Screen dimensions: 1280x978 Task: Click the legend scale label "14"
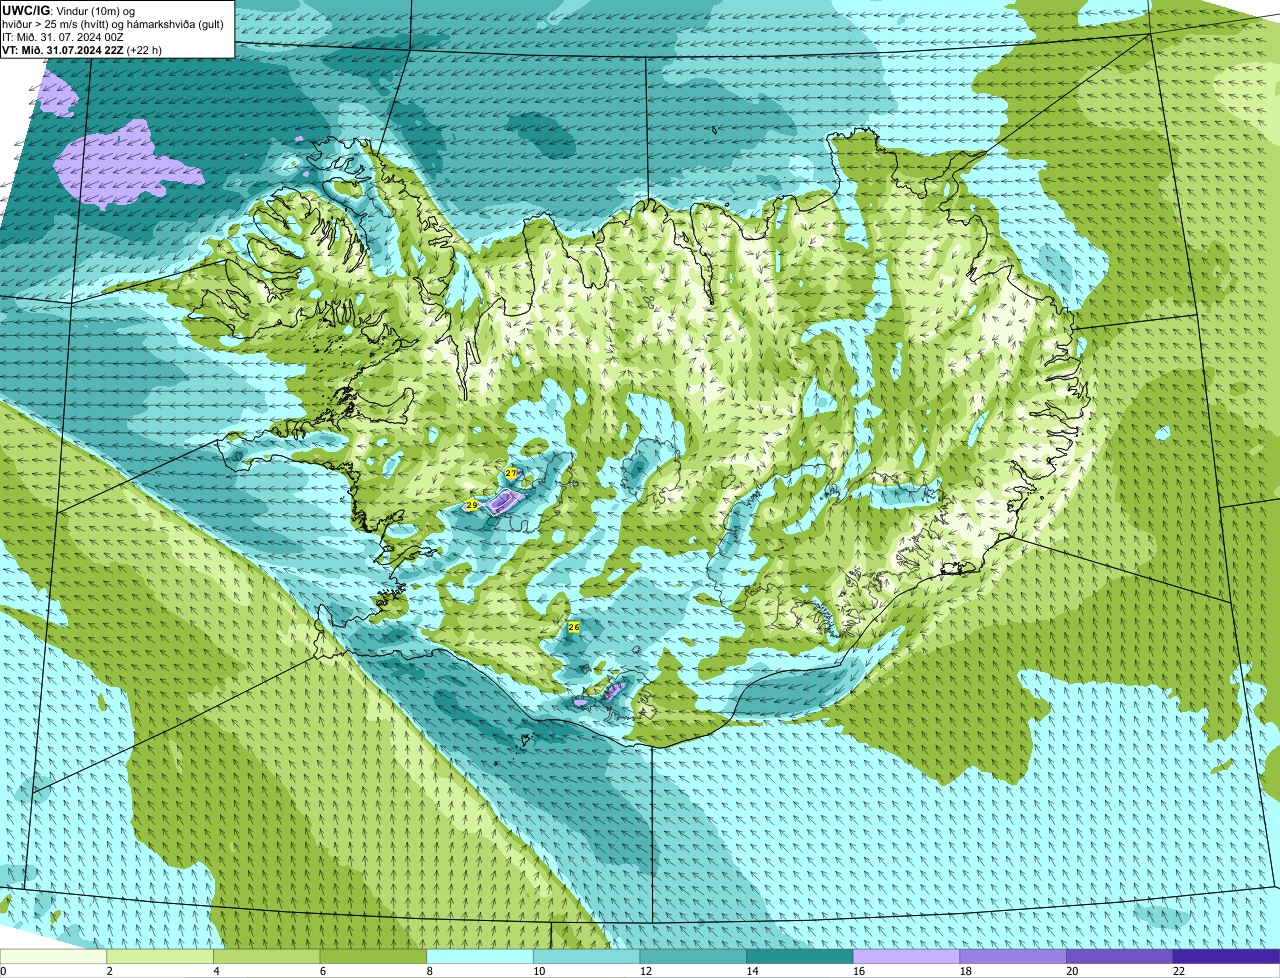752,971
